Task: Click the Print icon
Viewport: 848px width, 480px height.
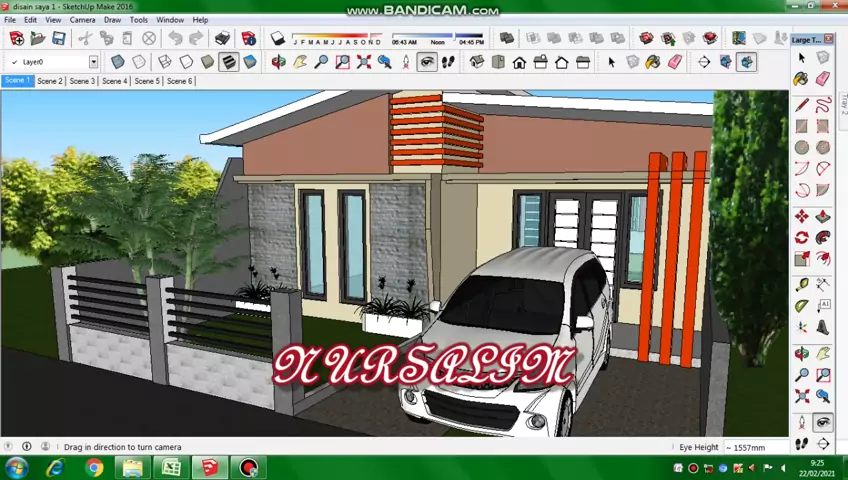Action: point(222,39)
